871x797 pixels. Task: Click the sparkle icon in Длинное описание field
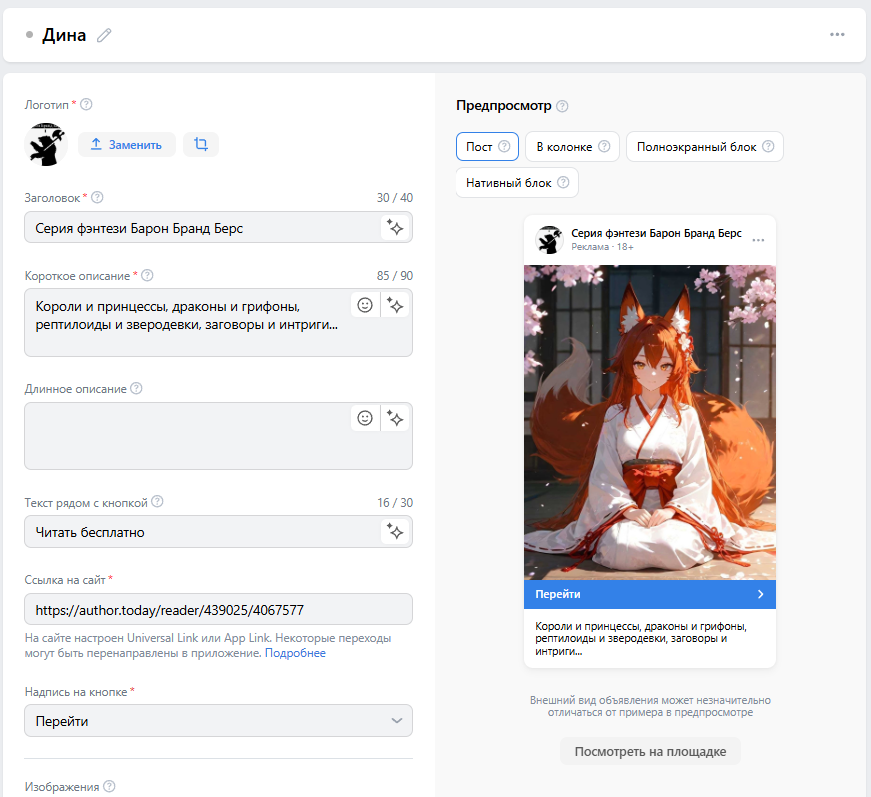(396, 418)
